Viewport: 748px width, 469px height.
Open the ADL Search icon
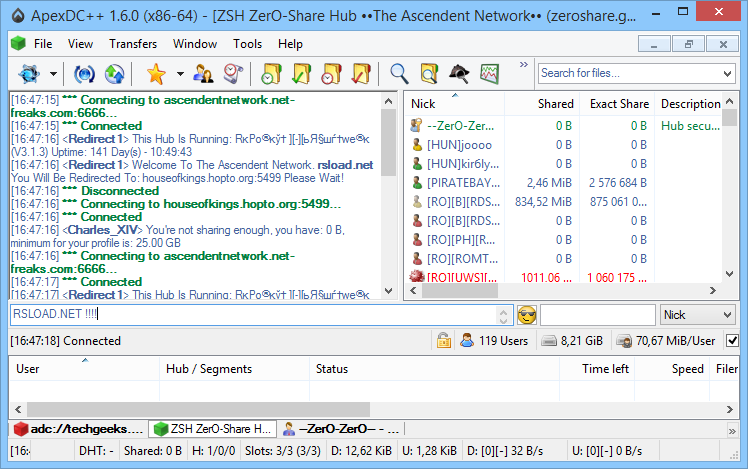click(x=429, y=74)
